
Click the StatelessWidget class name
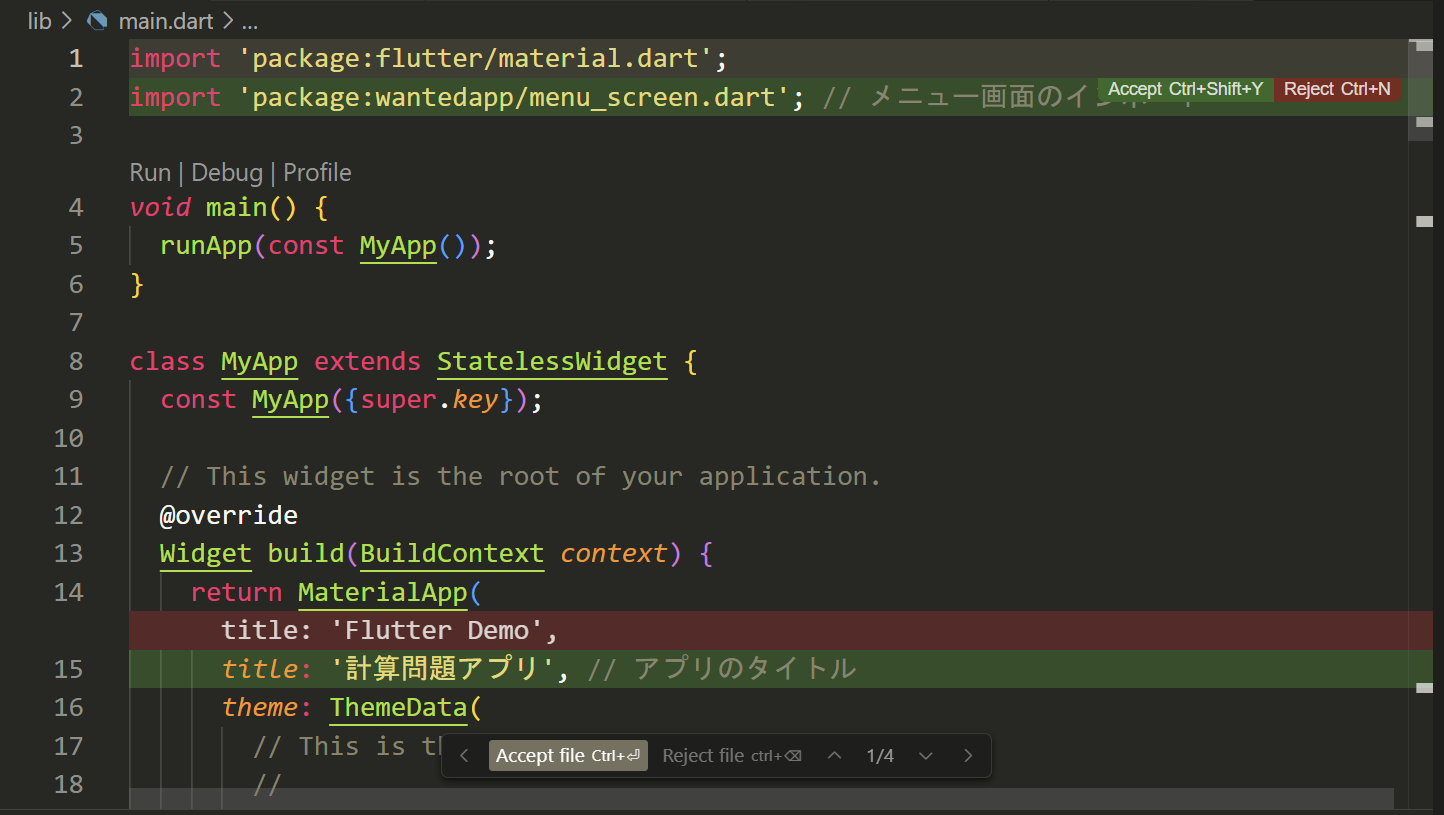(552, 361)
